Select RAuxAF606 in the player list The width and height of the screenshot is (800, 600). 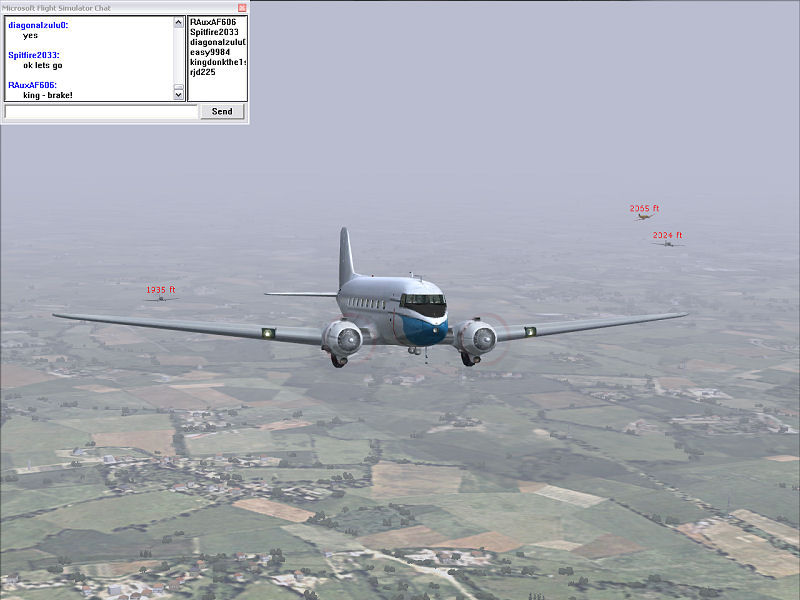(213, 22)
